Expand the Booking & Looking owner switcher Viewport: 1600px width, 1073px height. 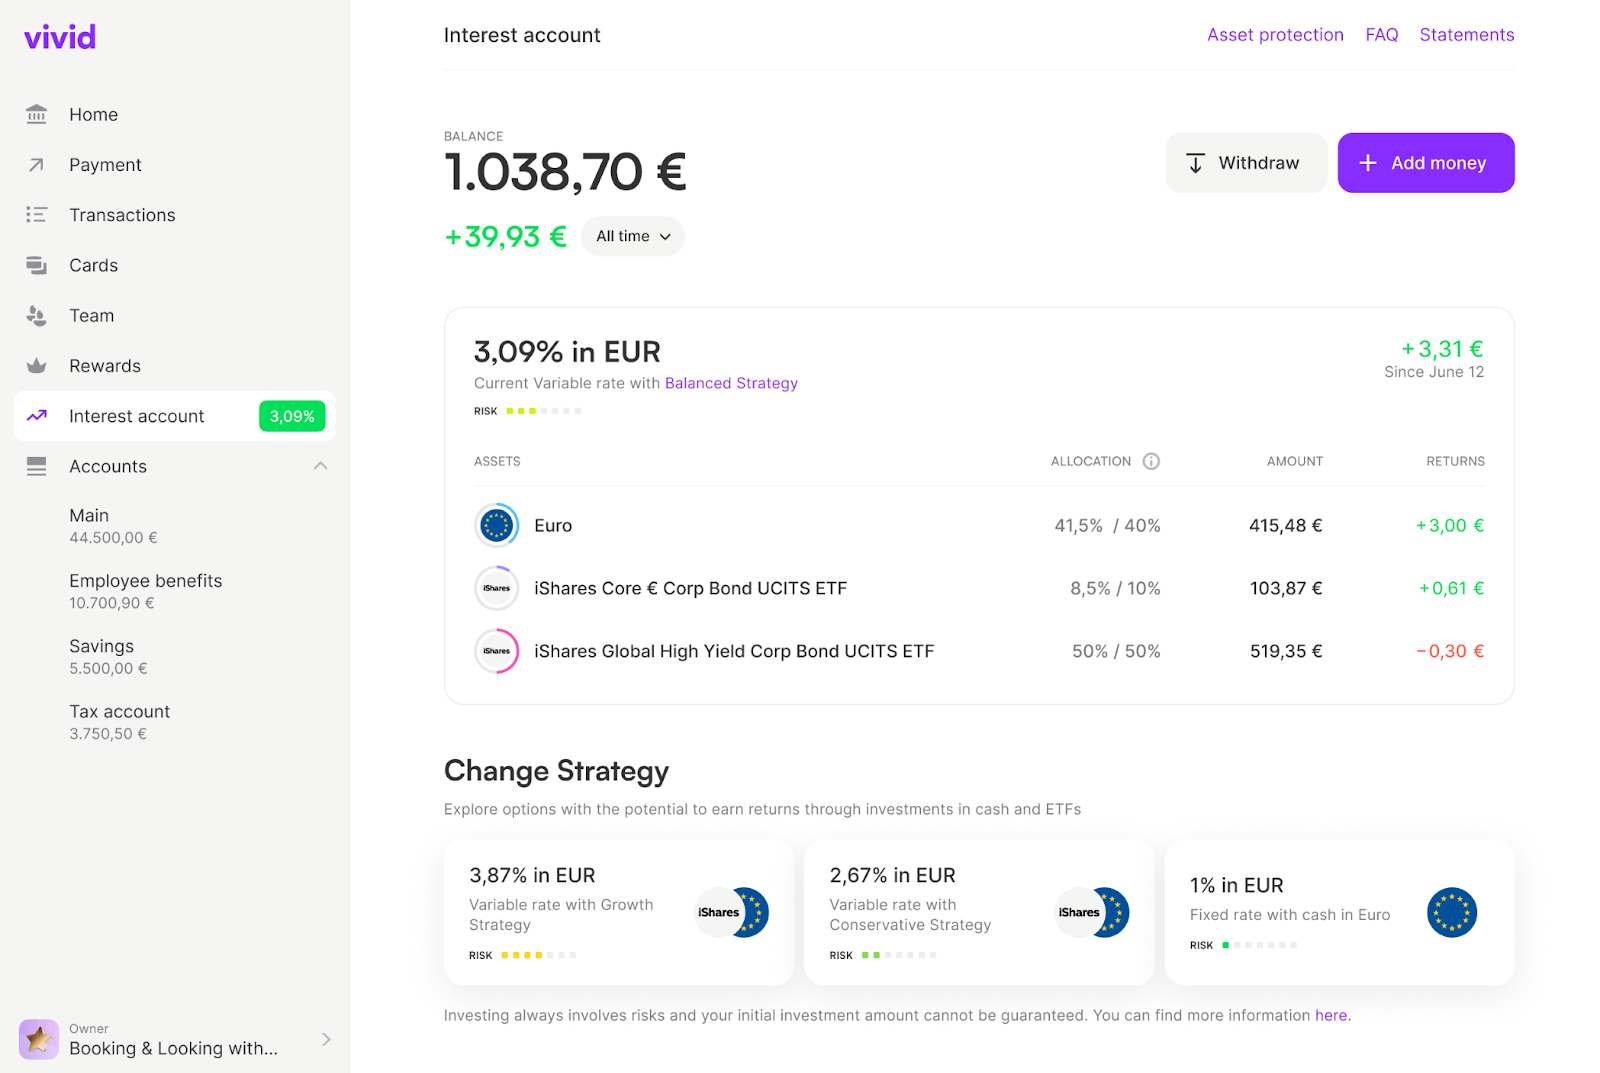326,1040
